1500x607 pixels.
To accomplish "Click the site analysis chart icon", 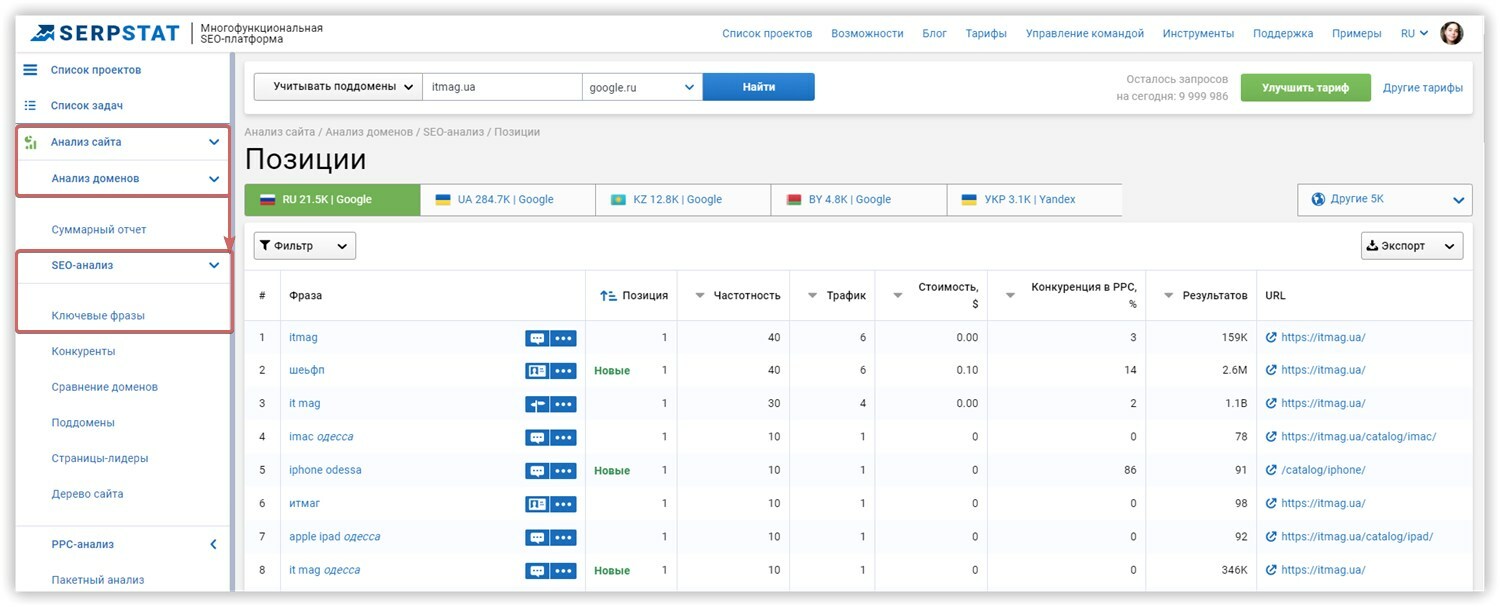I will click(30, 142).
